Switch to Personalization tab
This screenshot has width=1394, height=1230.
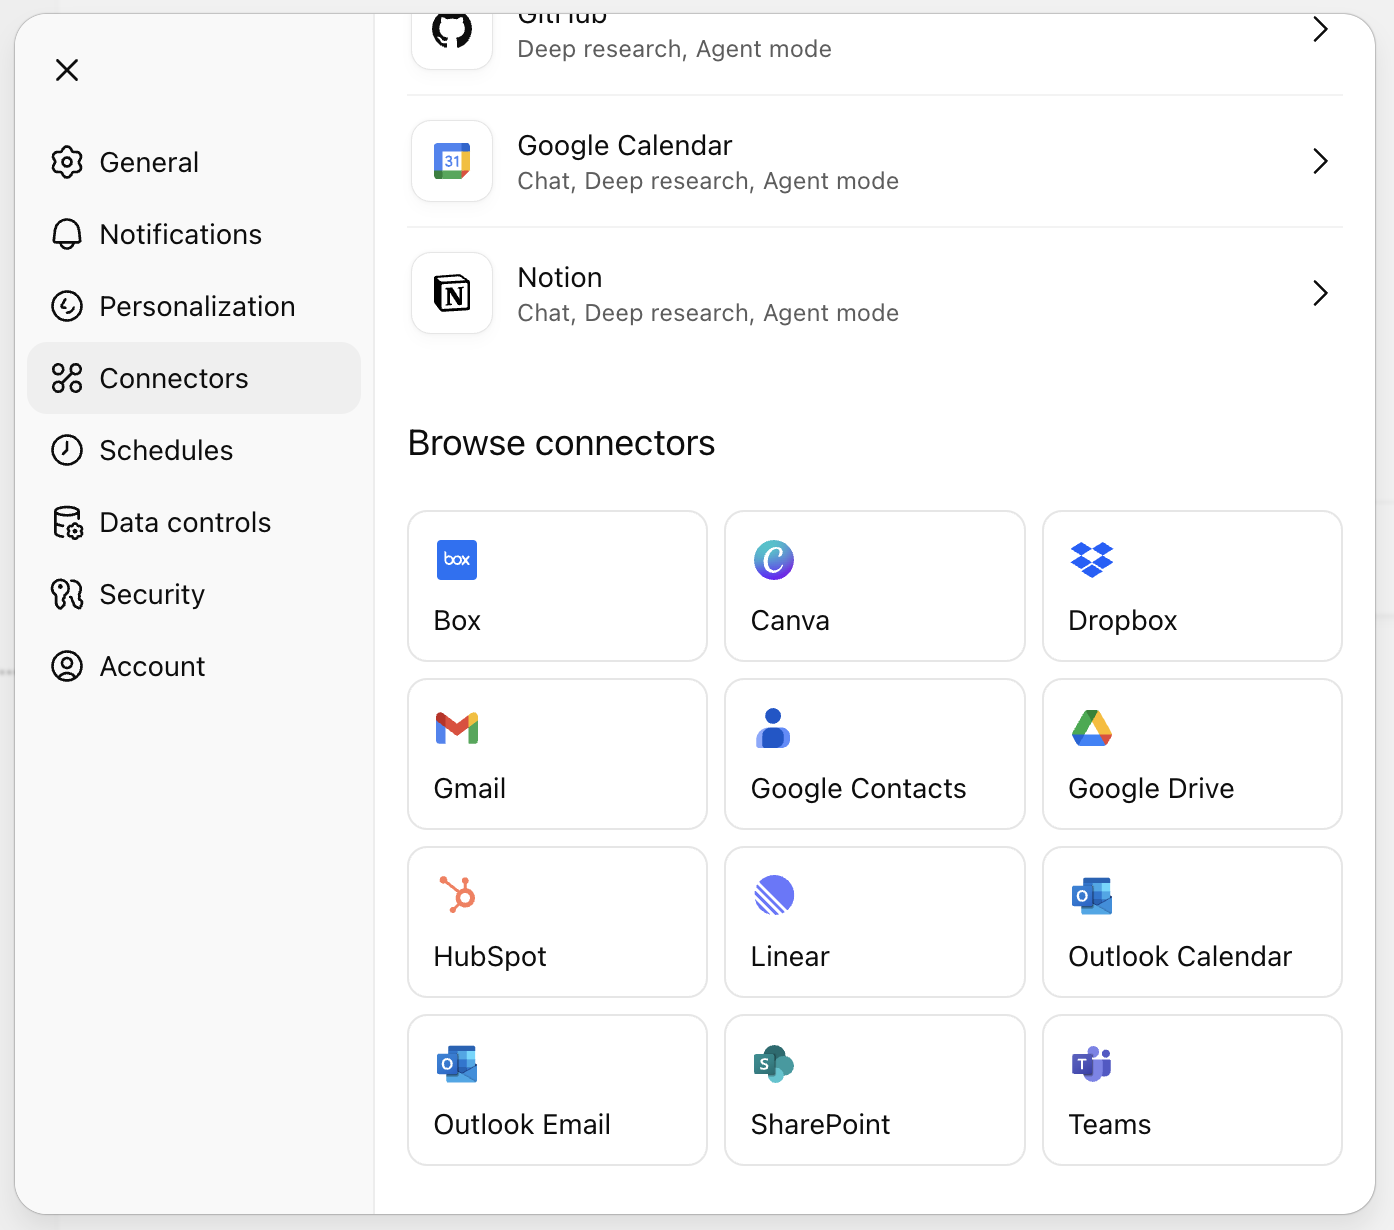(x=194, y=306)
